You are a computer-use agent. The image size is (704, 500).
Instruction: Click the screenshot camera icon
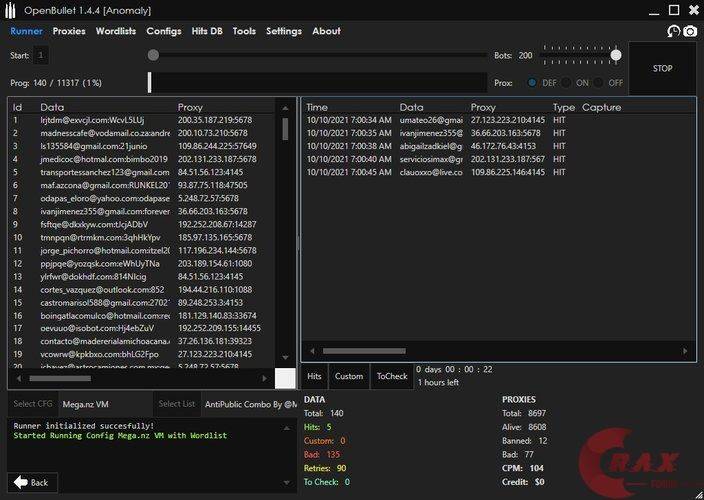(x=690, y=32)
